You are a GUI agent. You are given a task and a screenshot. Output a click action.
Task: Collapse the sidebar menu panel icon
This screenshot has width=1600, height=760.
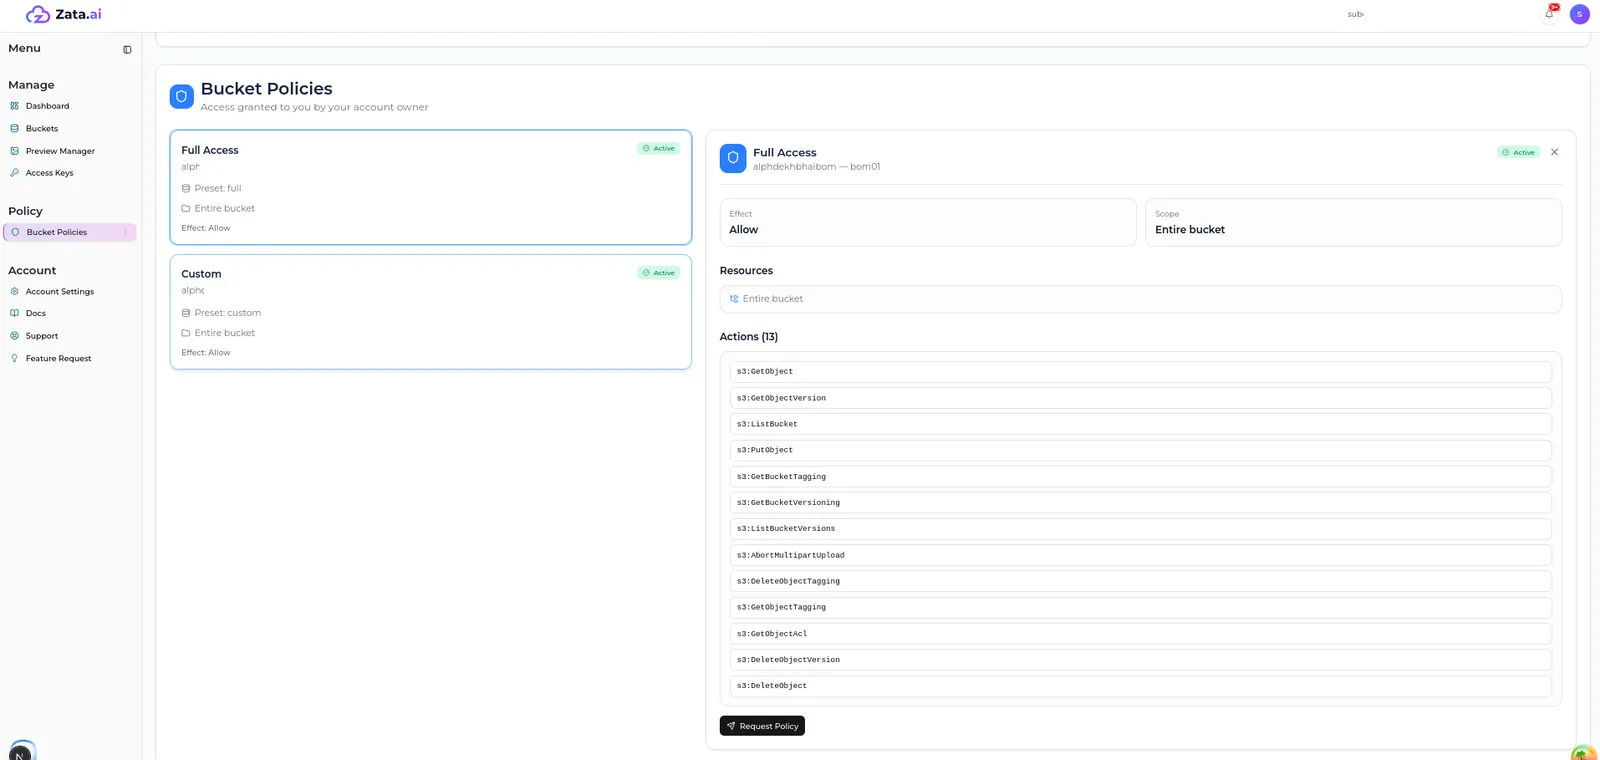tap(127, 49)
